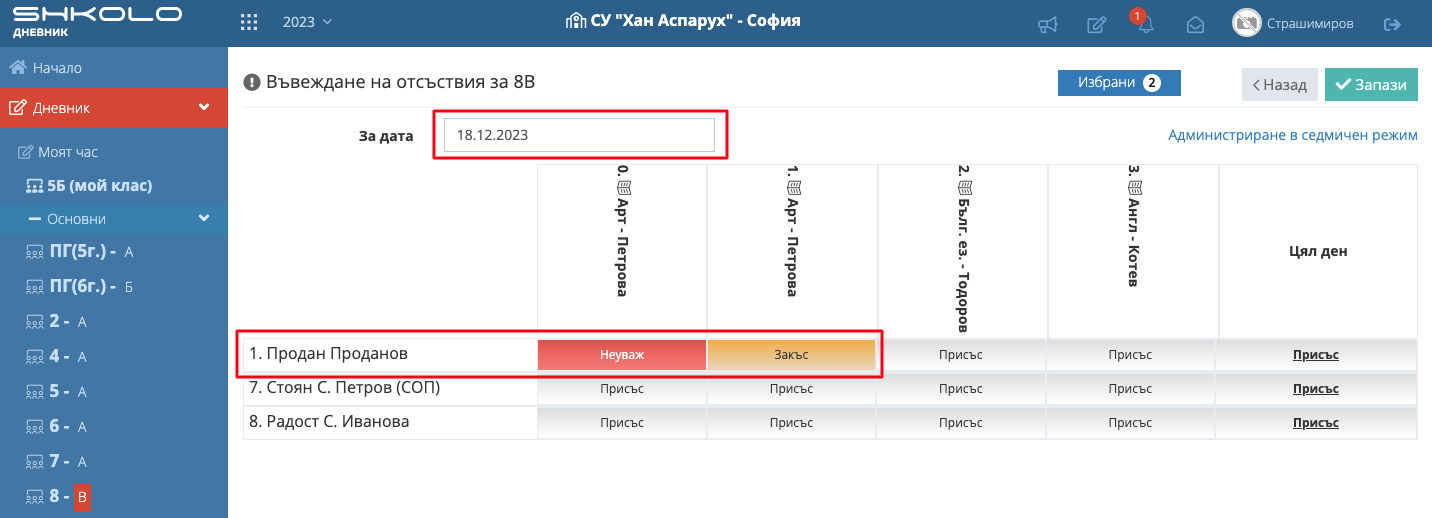Image resolution: width=1432 pixels, height=518 pixels.
Task: Open Моят час in sidebar
Action: (x=58, y=152)
